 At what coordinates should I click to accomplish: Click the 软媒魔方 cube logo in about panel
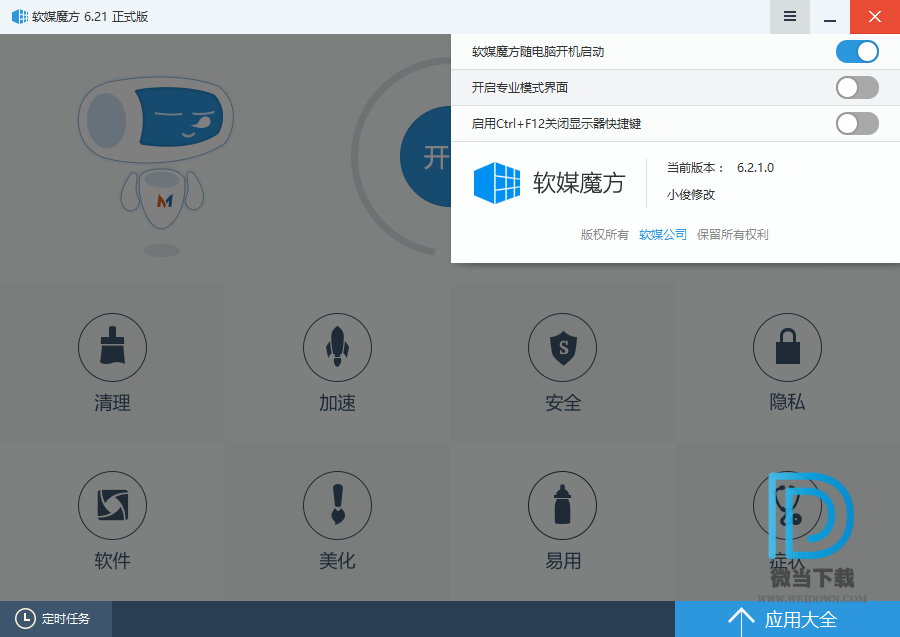(x=496, y=183)
